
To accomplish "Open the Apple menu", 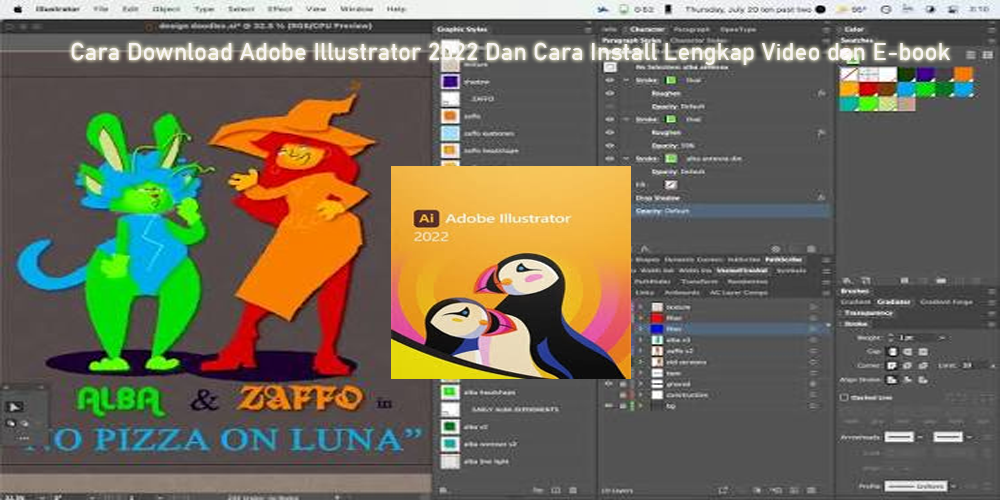I will pos(17,9).
